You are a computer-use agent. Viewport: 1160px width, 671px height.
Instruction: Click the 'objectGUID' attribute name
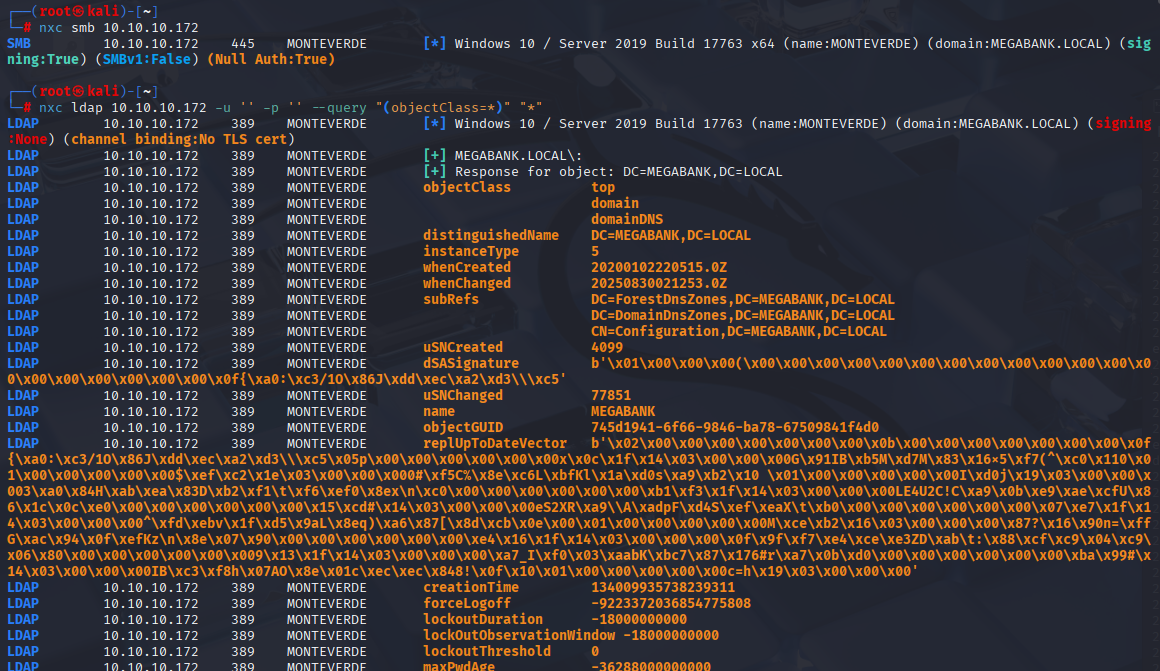point(462,428)
